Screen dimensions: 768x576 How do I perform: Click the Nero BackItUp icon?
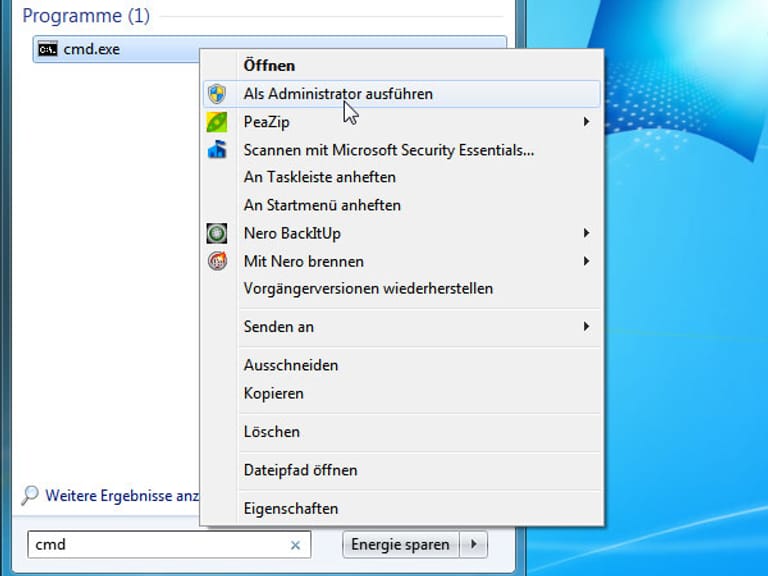217,233
